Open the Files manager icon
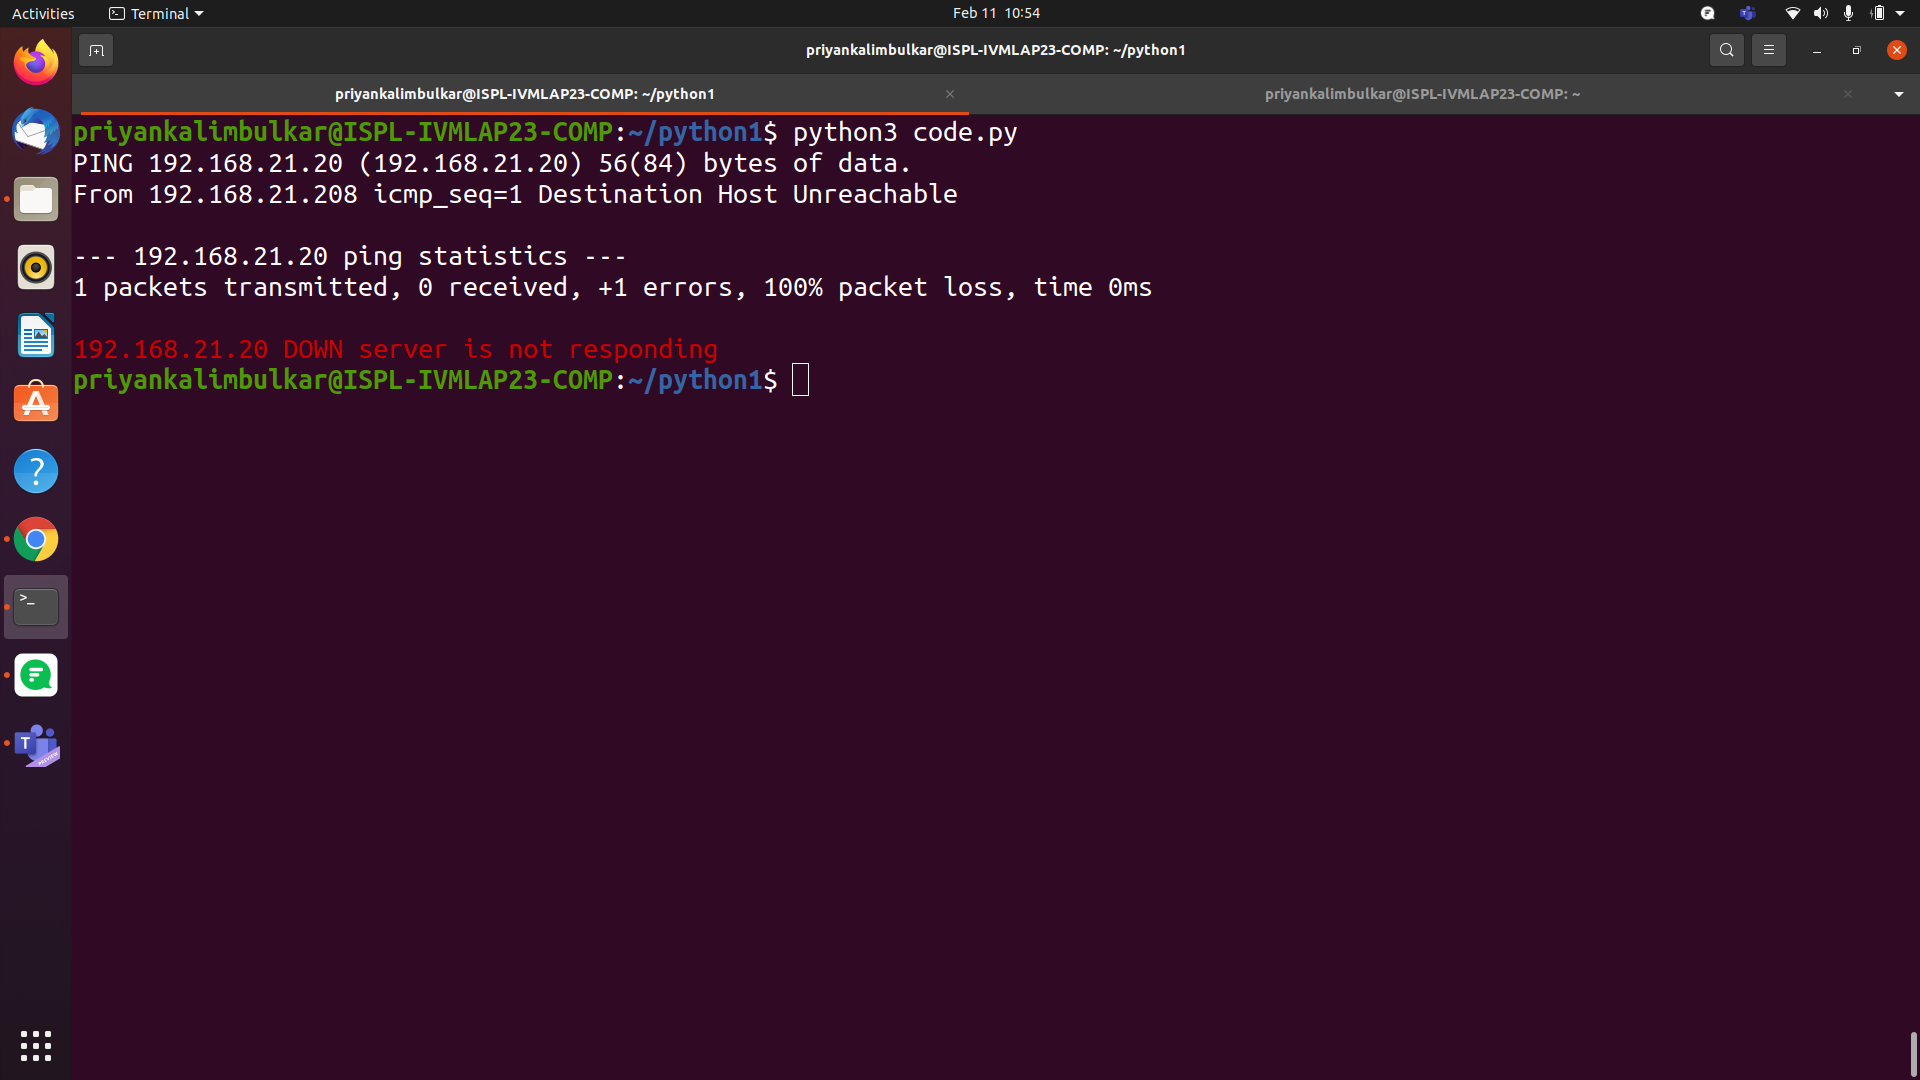 pyautogui.click(x=36, y=199)
